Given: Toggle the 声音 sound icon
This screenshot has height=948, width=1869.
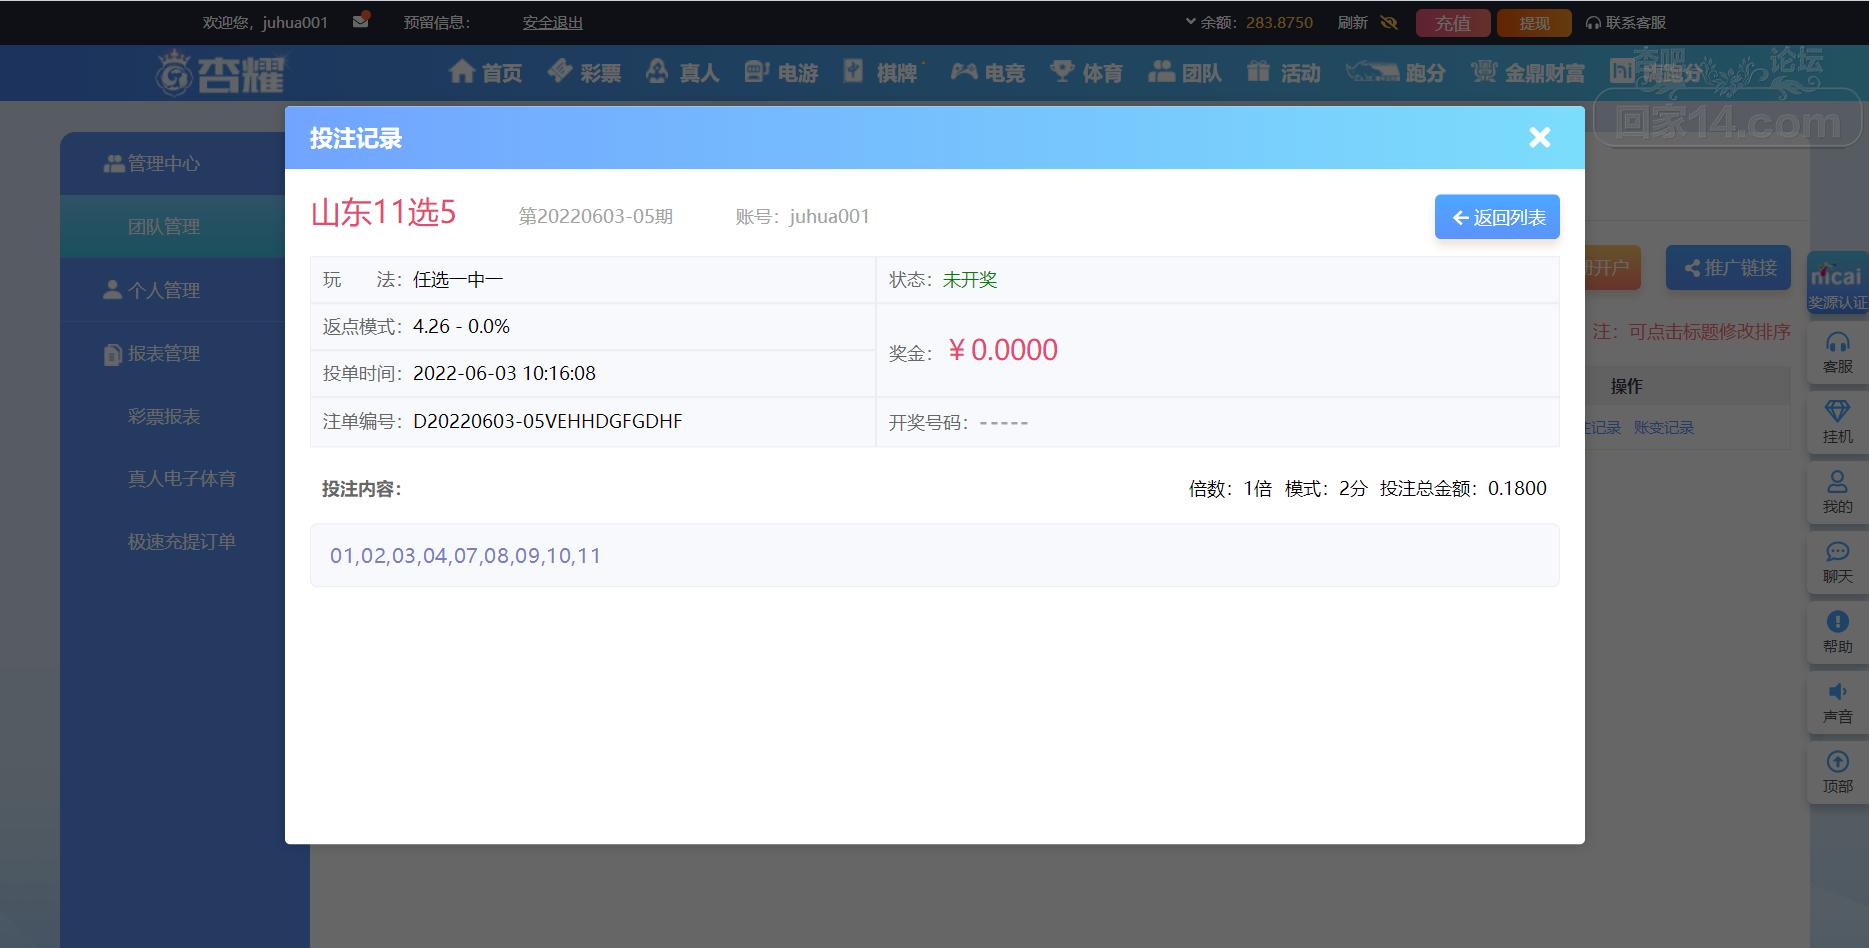Looking at the screenshot, I should (1838, 703).
